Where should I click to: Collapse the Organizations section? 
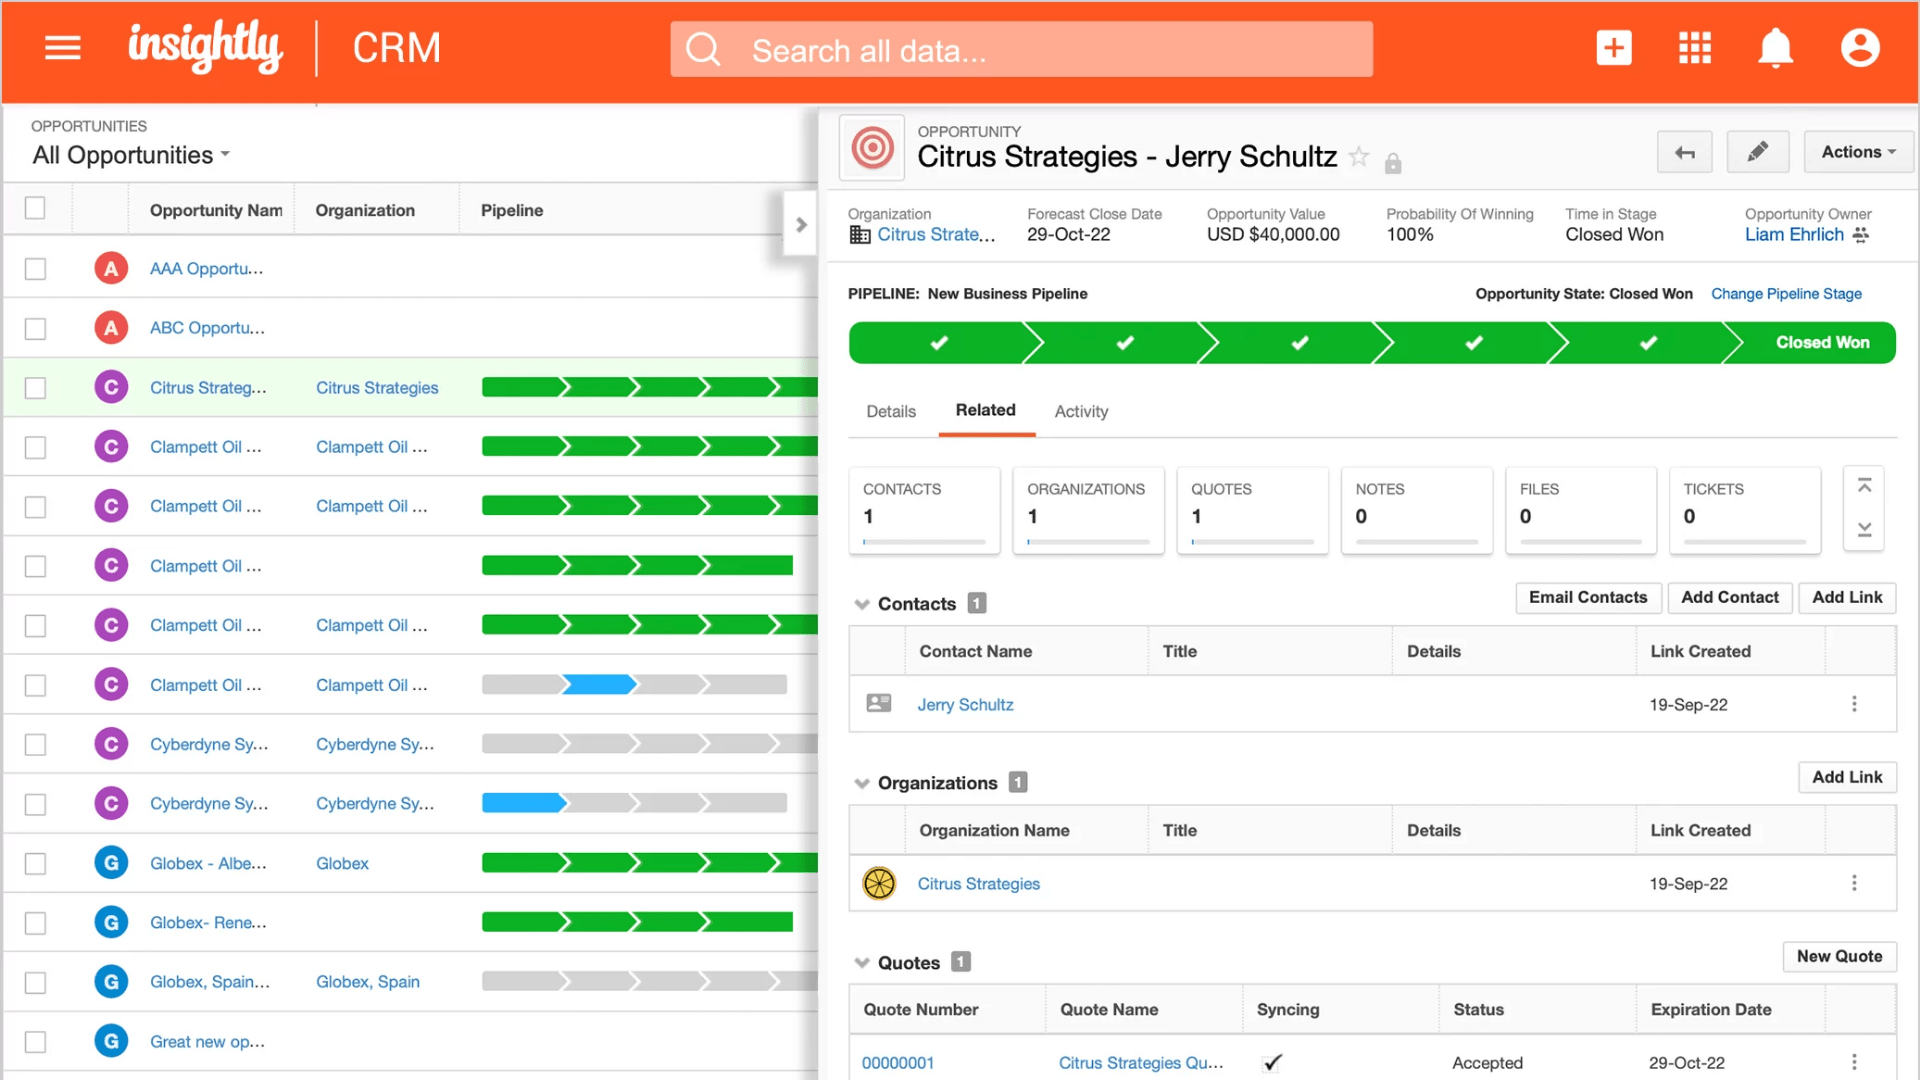[x=861, y=783]
